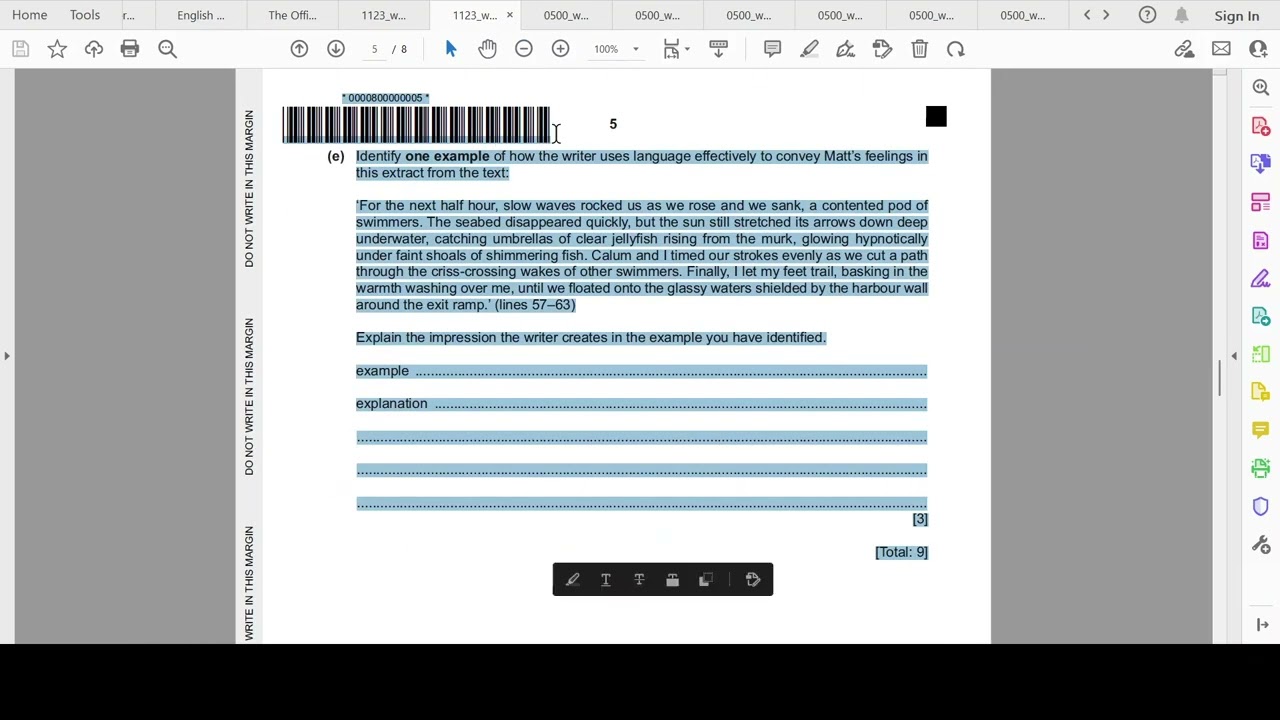
Task: Open the Create PDF tool in the right pane
Action: [x=1260, y=126]
